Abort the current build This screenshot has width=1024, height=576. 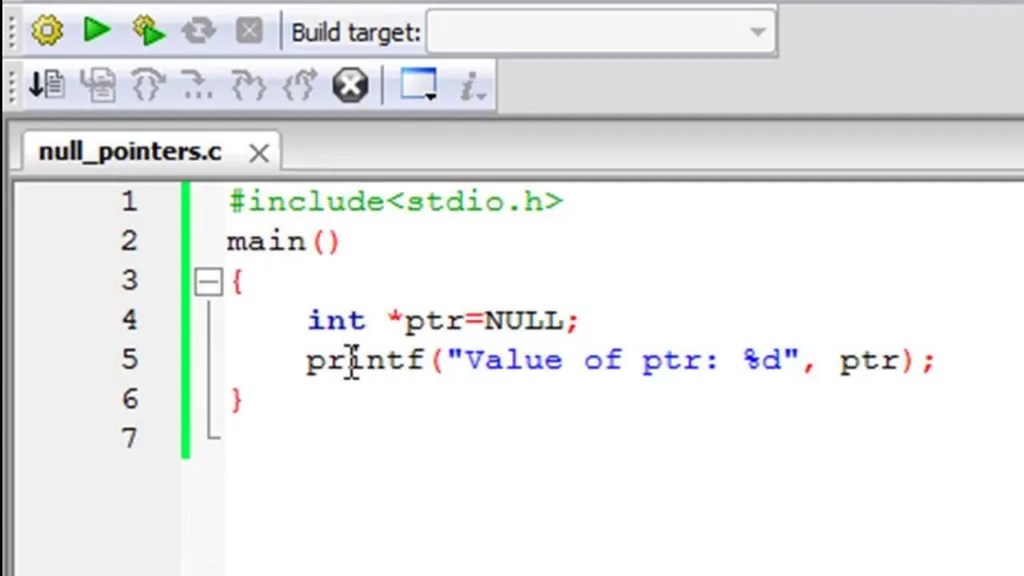(248, 30)
